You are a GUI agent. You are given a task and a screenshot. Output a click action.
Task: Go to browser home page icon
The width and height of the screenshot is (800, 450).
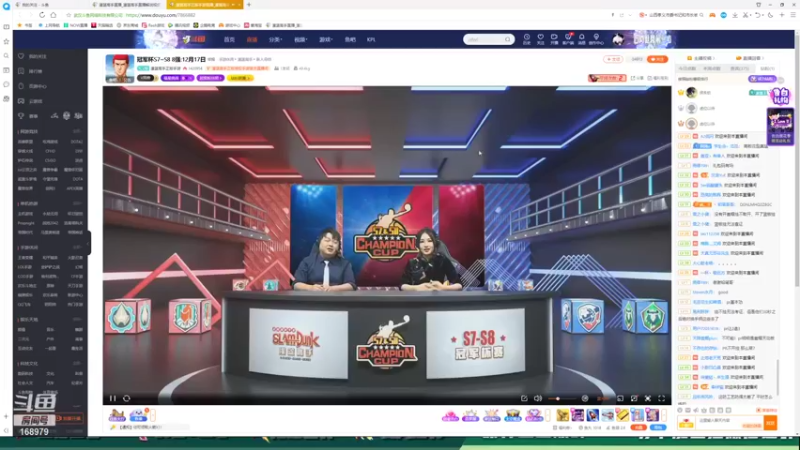point(53,15)
